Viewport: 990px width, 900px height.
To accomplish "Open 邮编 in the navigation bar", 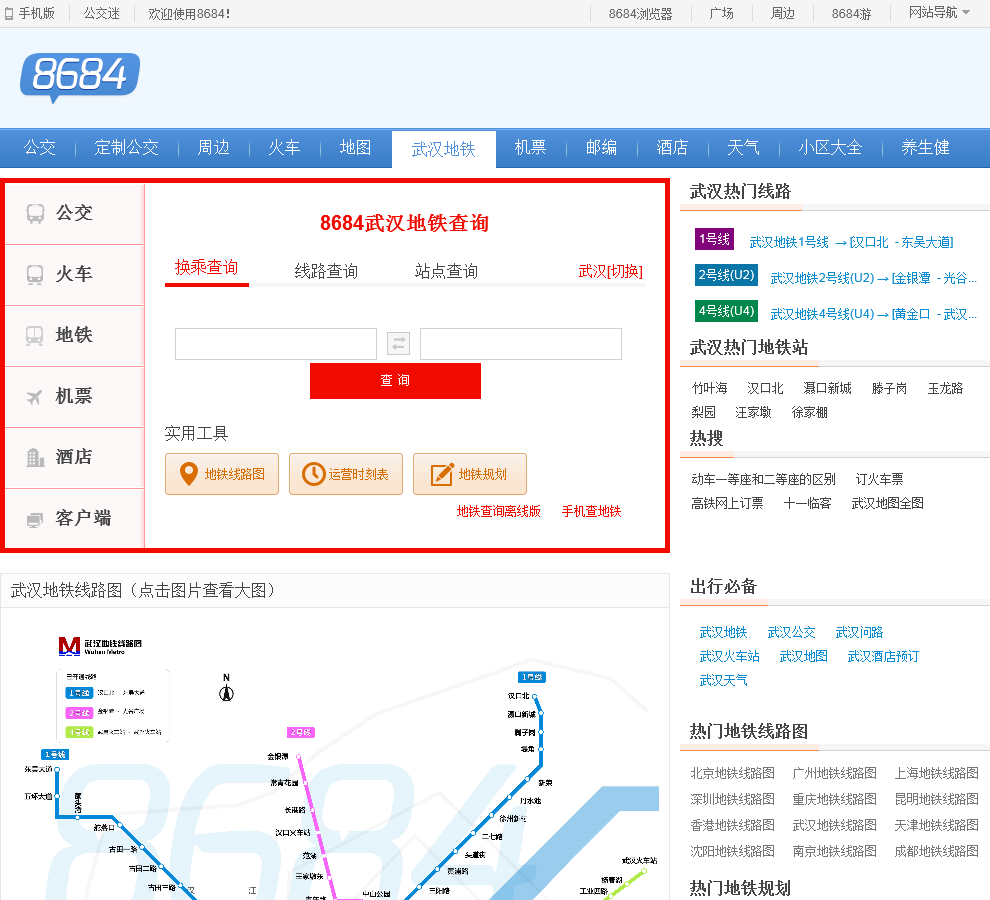I will (x=601, y=148).
